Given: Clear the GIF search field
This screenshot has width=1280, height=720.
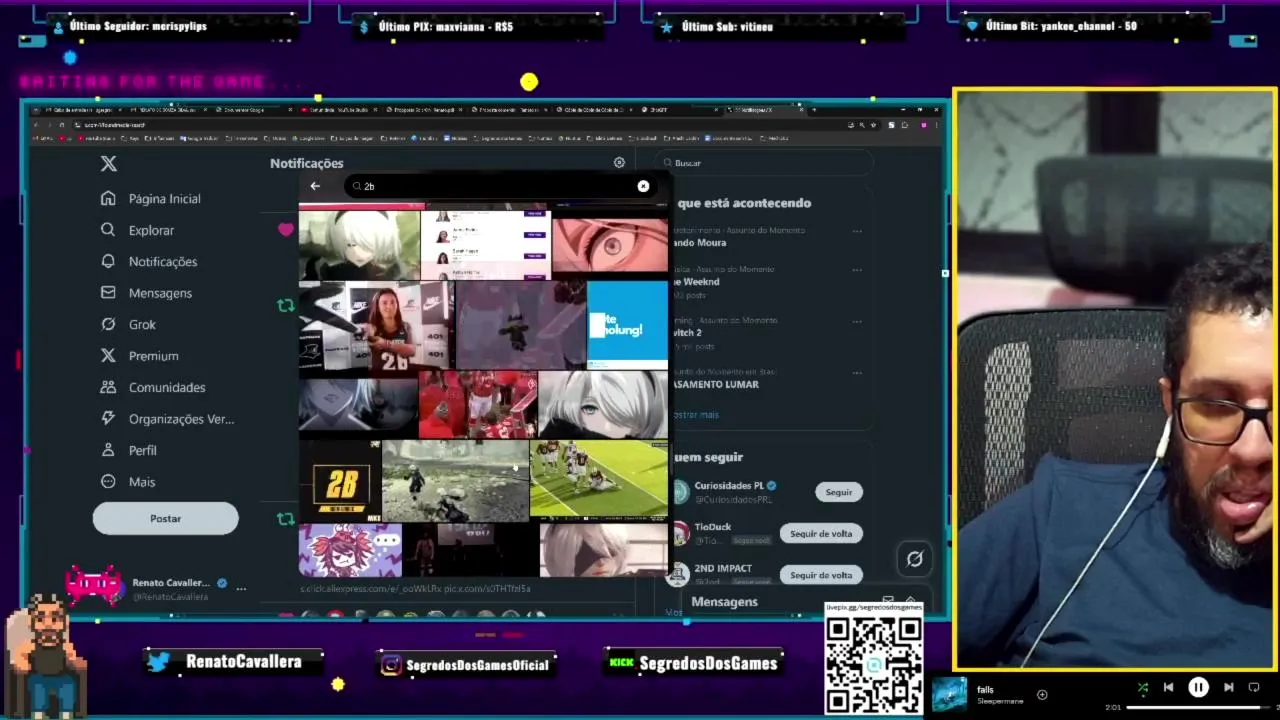Looking at the screenshot, I should pyautogui.click(x=643, y=186).
